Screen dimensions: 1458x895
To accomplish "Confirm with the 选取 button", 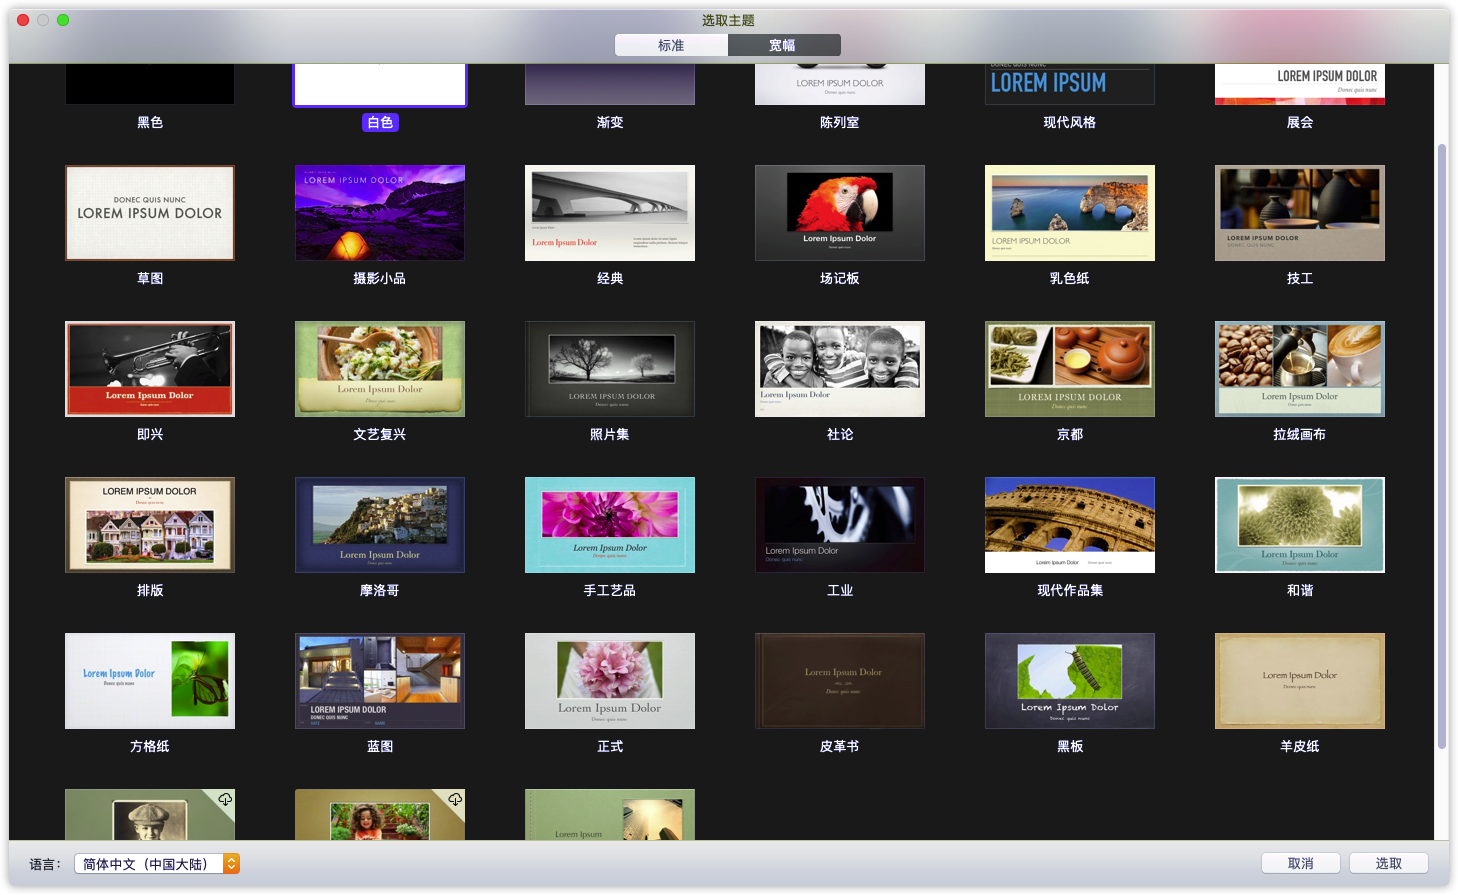I will point(1389,864).
